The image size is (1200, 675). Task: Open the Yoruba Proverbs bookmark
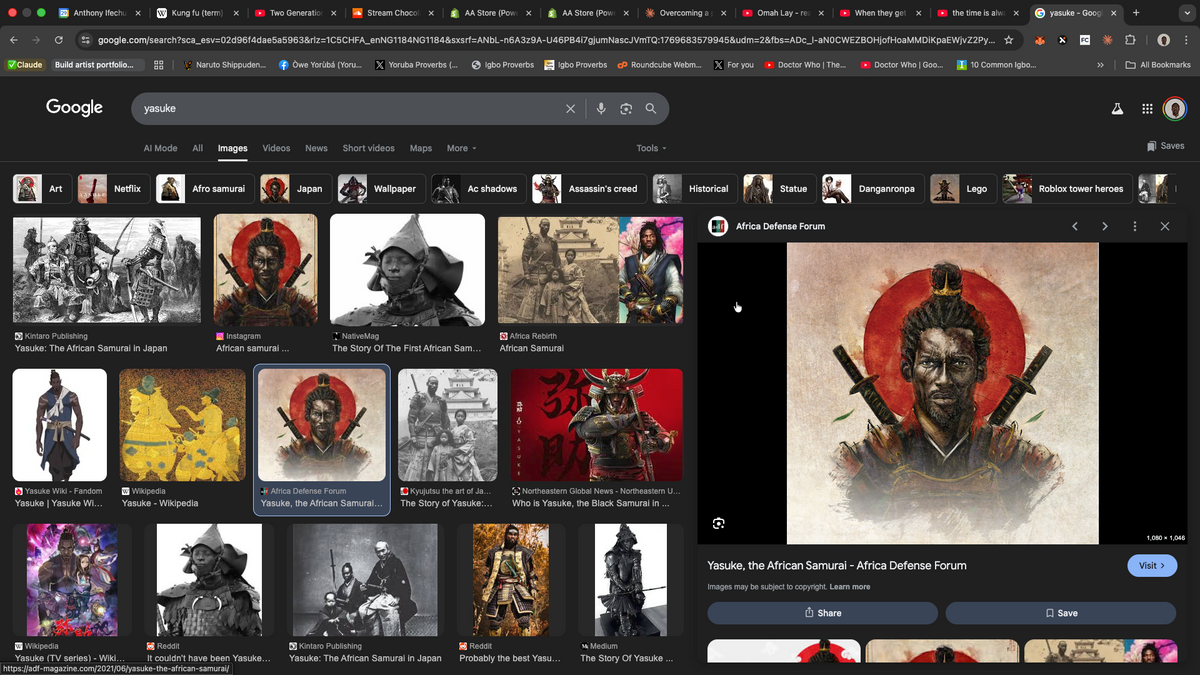[415, 65]
